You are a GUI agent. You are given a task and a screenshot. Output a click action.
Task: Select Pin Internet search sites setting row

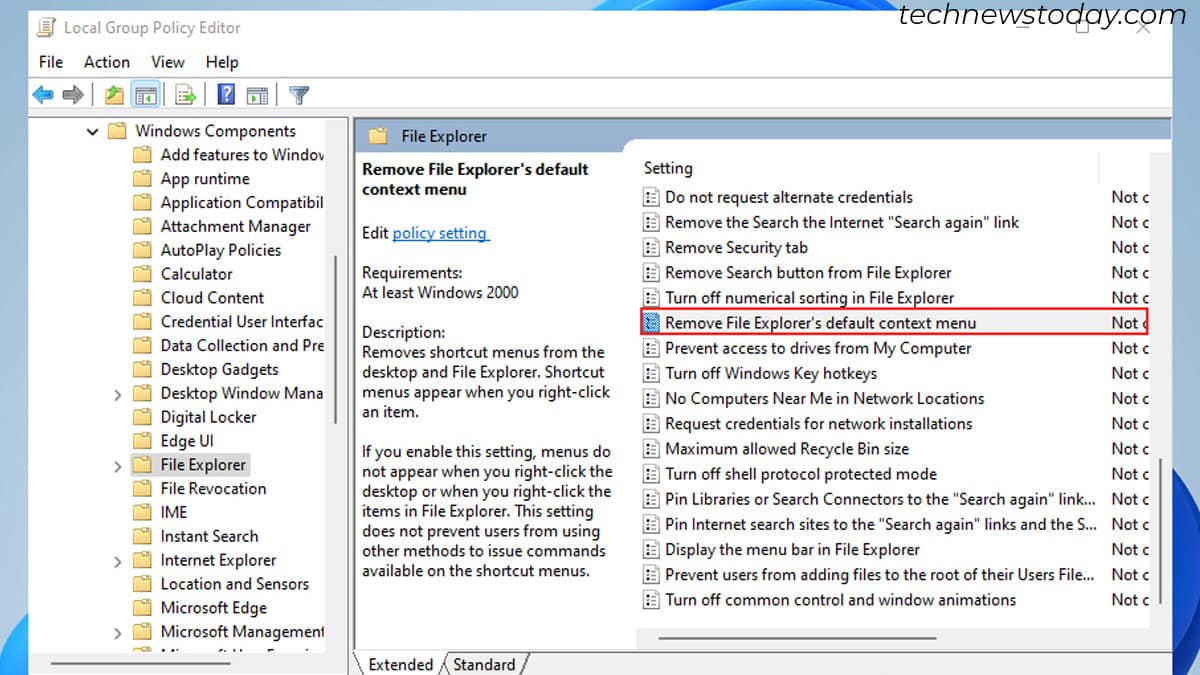(x=880, y=524)
